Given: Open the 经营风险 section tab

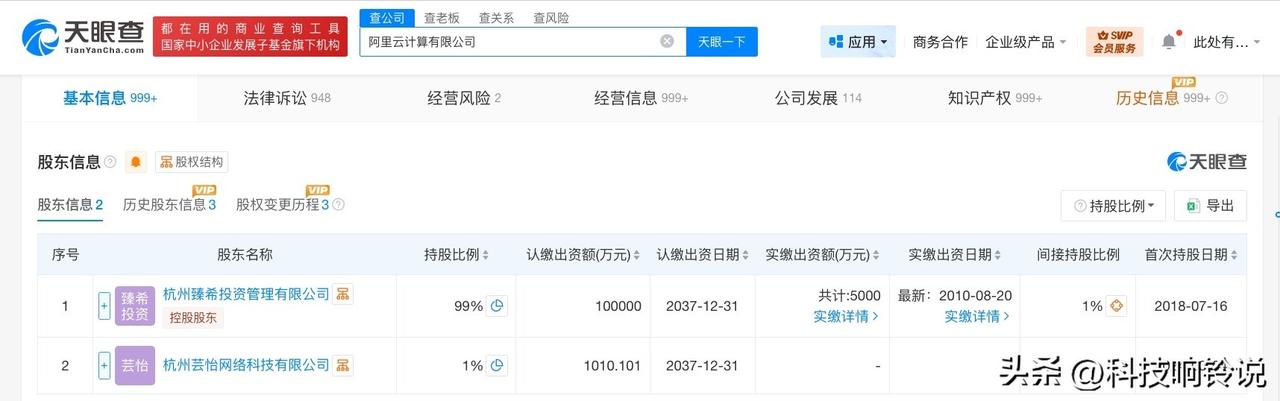Looking at the screenshot, I should pyautogui.click(x=464, y=98).
